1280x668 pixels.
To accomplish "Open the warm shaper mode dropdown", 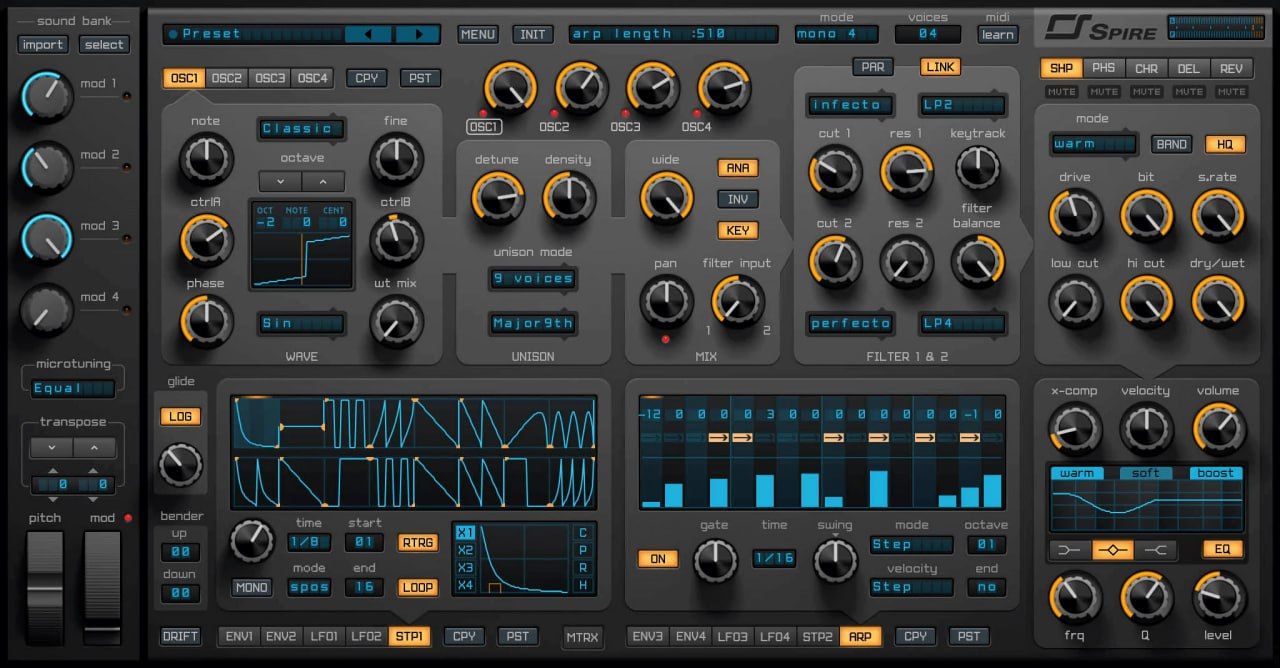I will pyautogui.click(x=1093, y=143).
